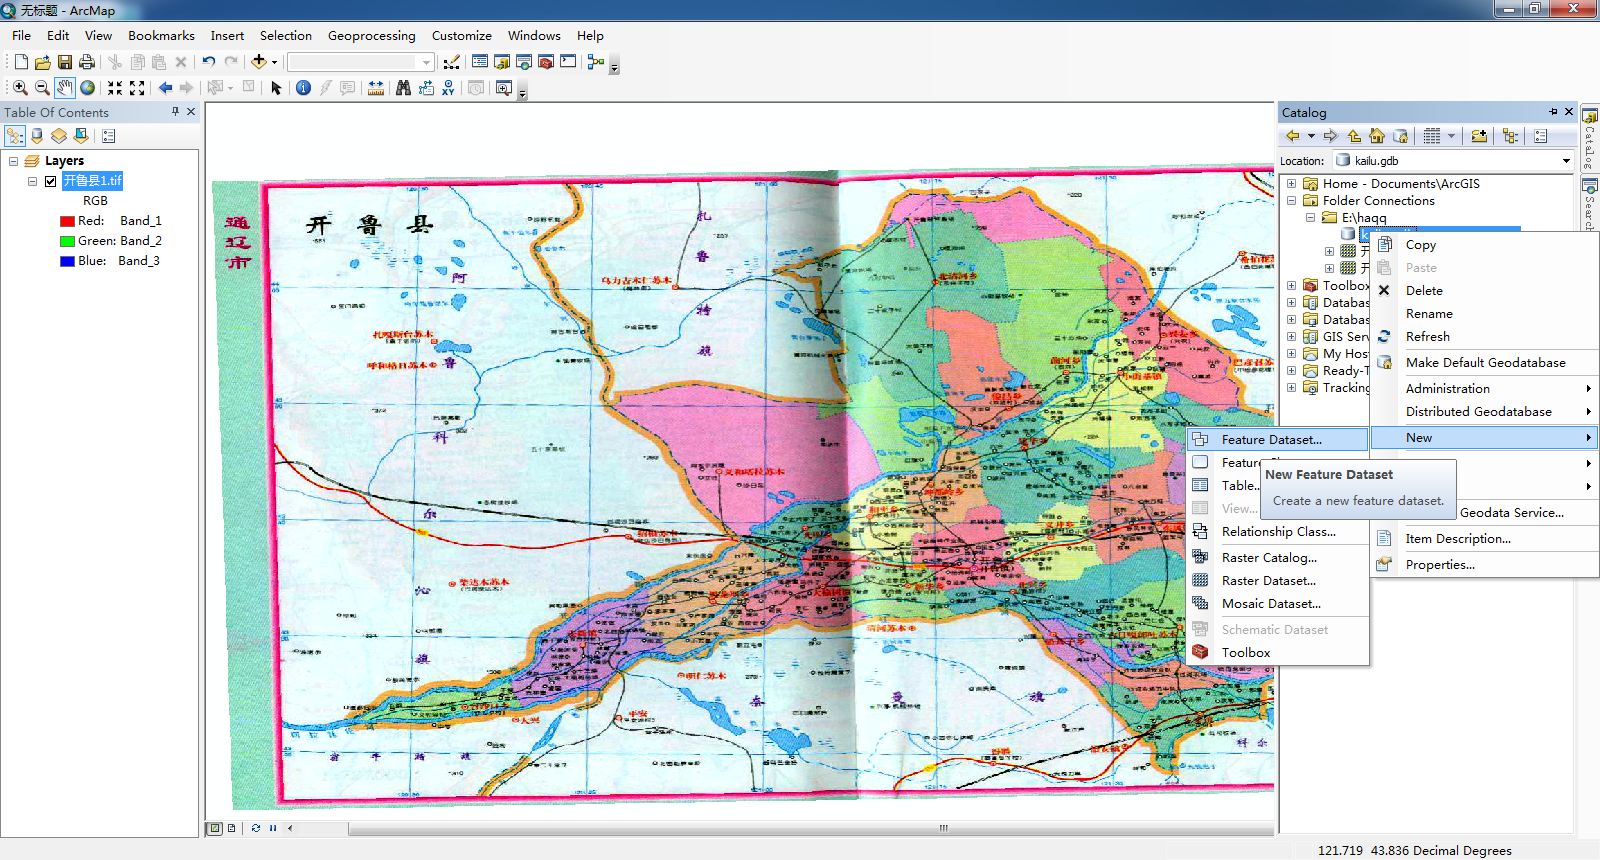Switch to Data View button
The width and height of the screenshot is (1600, 860).
pos(214,828)
